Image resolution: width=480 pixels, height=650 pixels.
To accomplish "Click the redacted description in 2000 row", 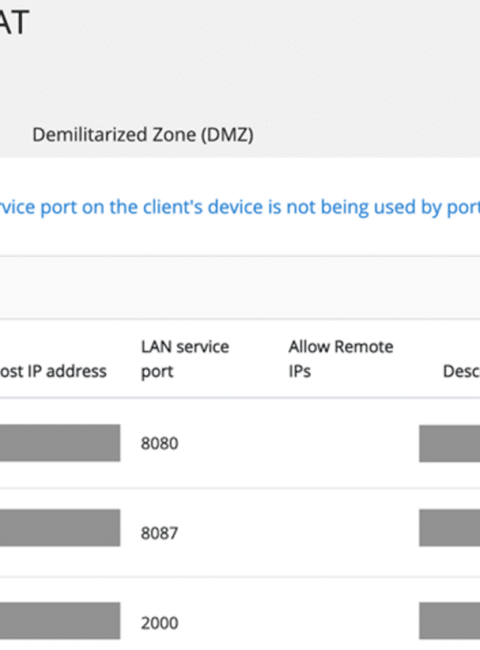I will (449, 621).
